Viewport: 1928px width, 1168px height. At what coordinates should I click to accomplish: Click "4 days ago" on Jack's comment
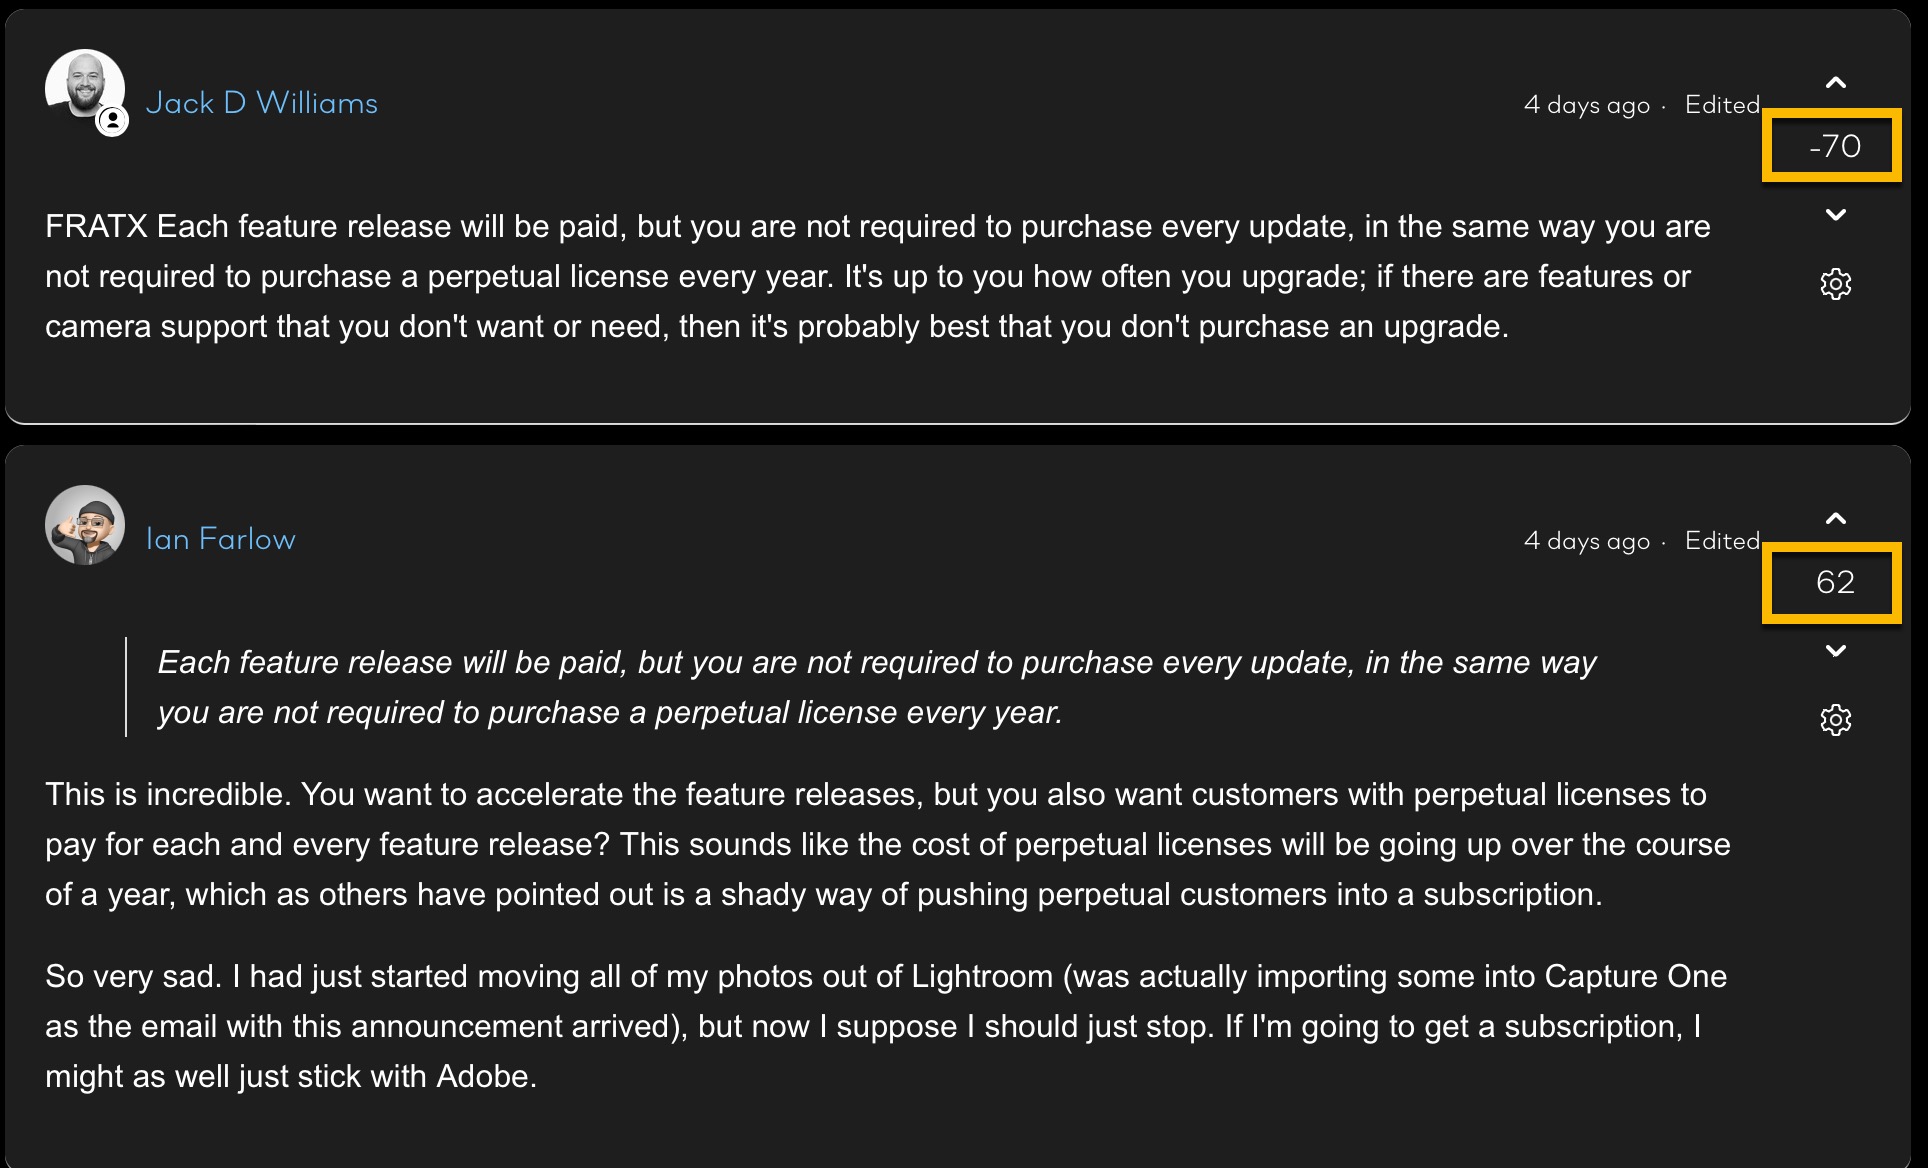1586,105
